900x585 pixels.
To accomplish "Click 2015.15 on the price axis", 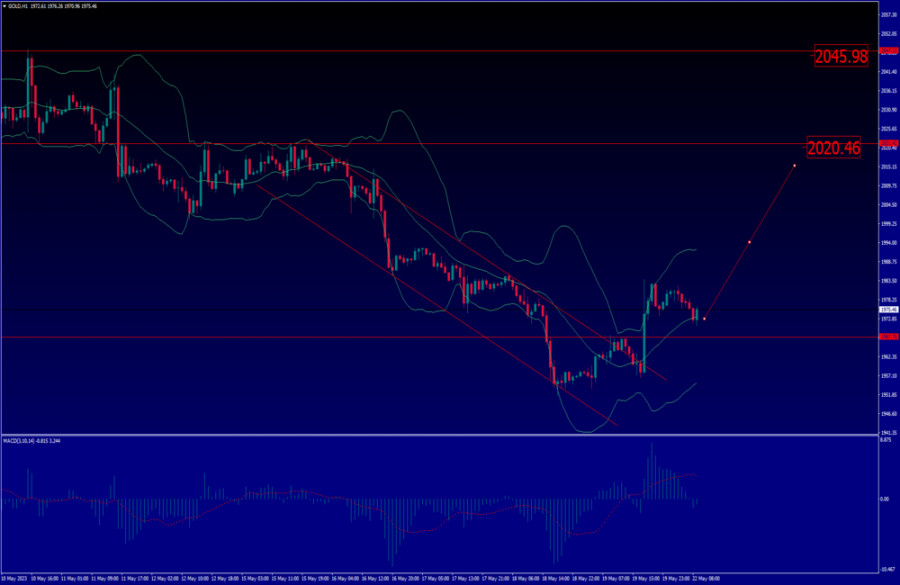I will coord(889,166).
